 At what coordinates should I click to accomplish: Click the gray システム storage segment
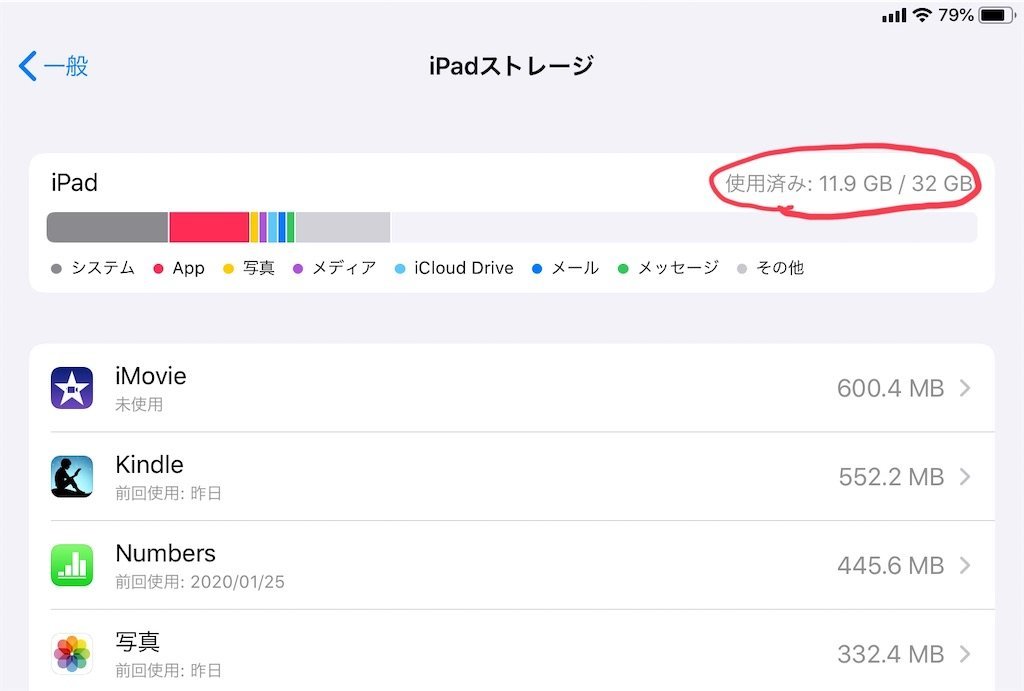click(107, 227)
